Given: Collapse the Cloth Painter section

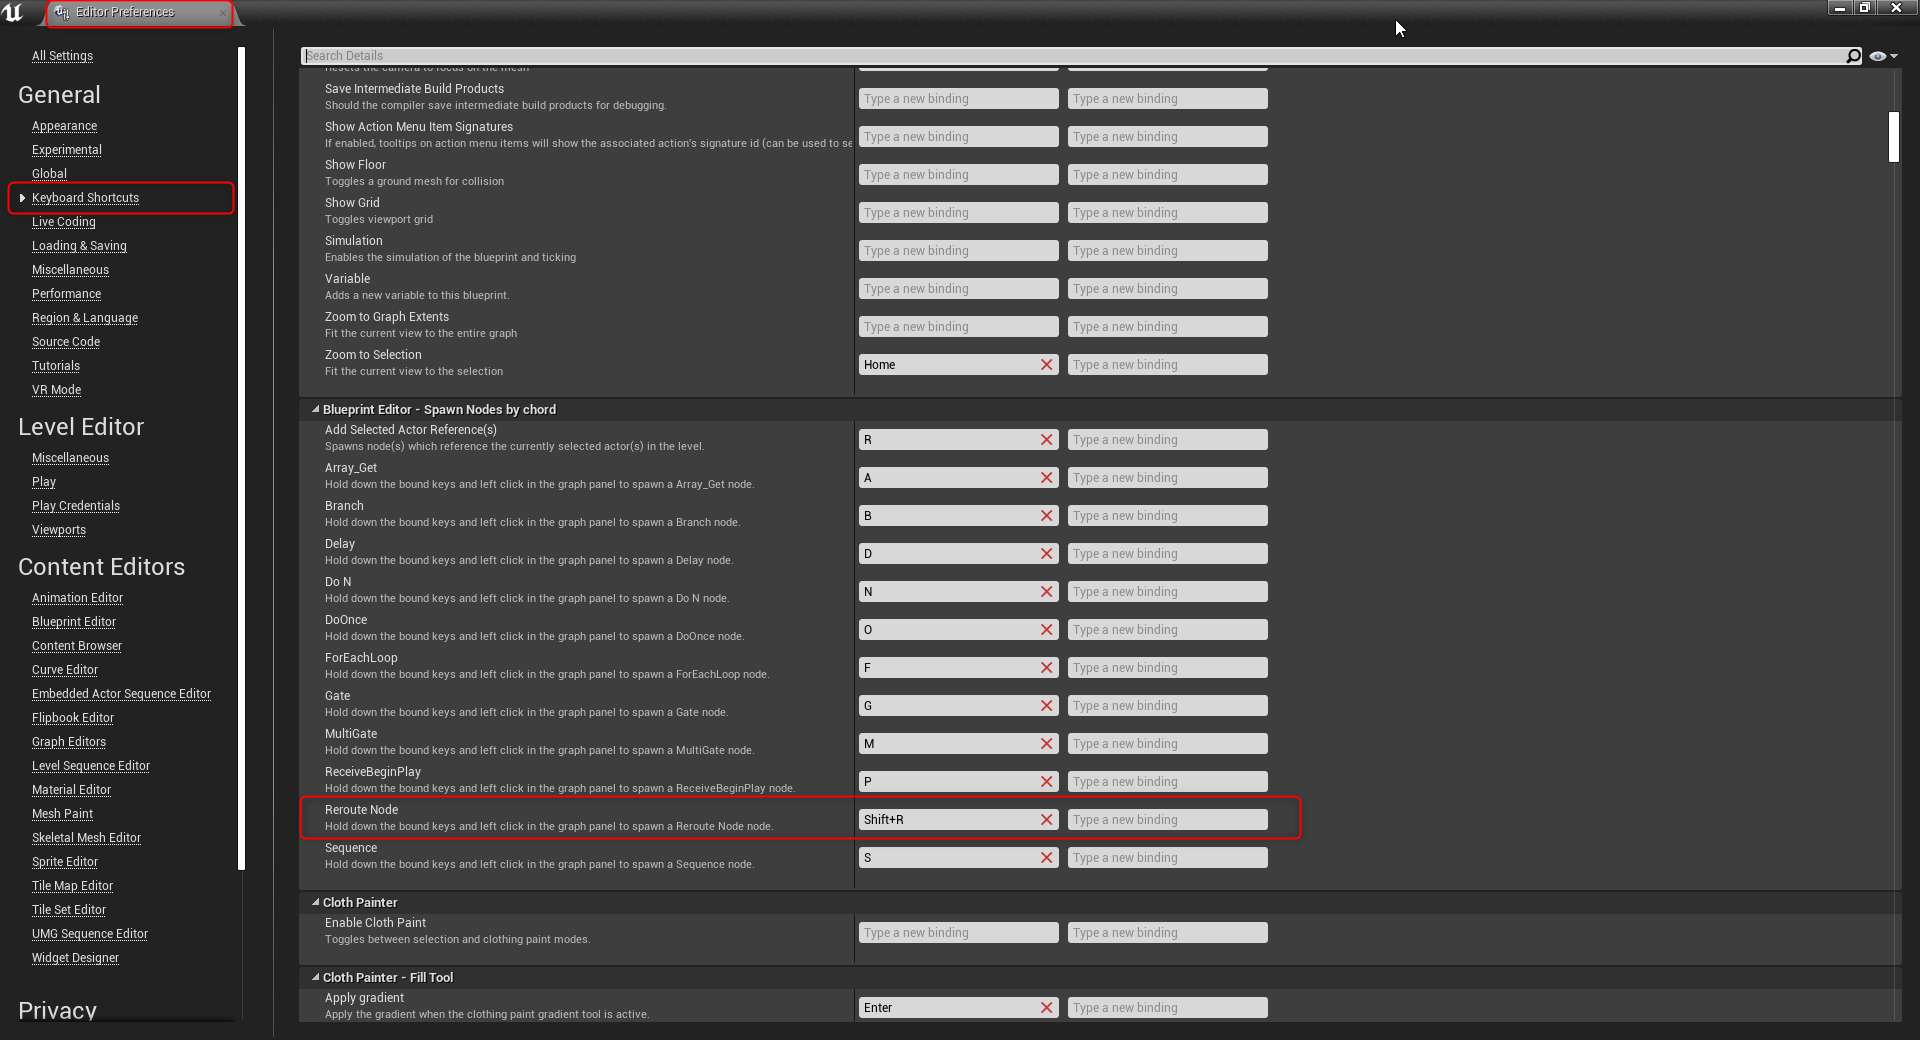Looking at the screenshot, I should coord(316,903).
